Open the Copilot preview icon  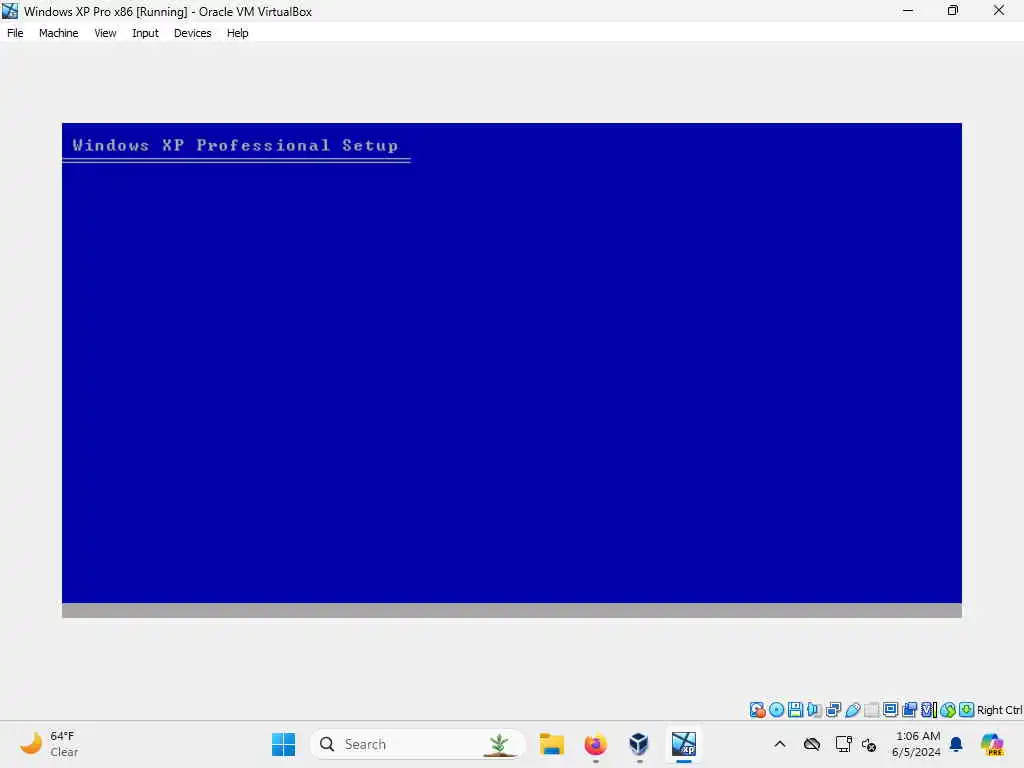click(992, 744)
